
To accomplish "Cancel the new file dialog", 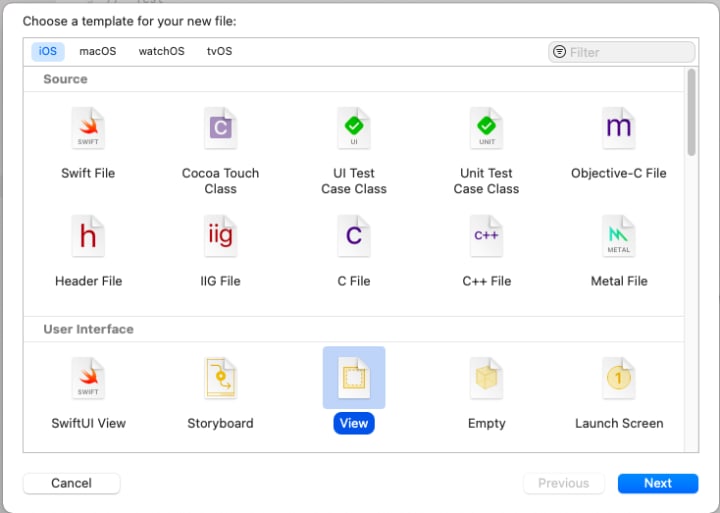I will (72, 483).
